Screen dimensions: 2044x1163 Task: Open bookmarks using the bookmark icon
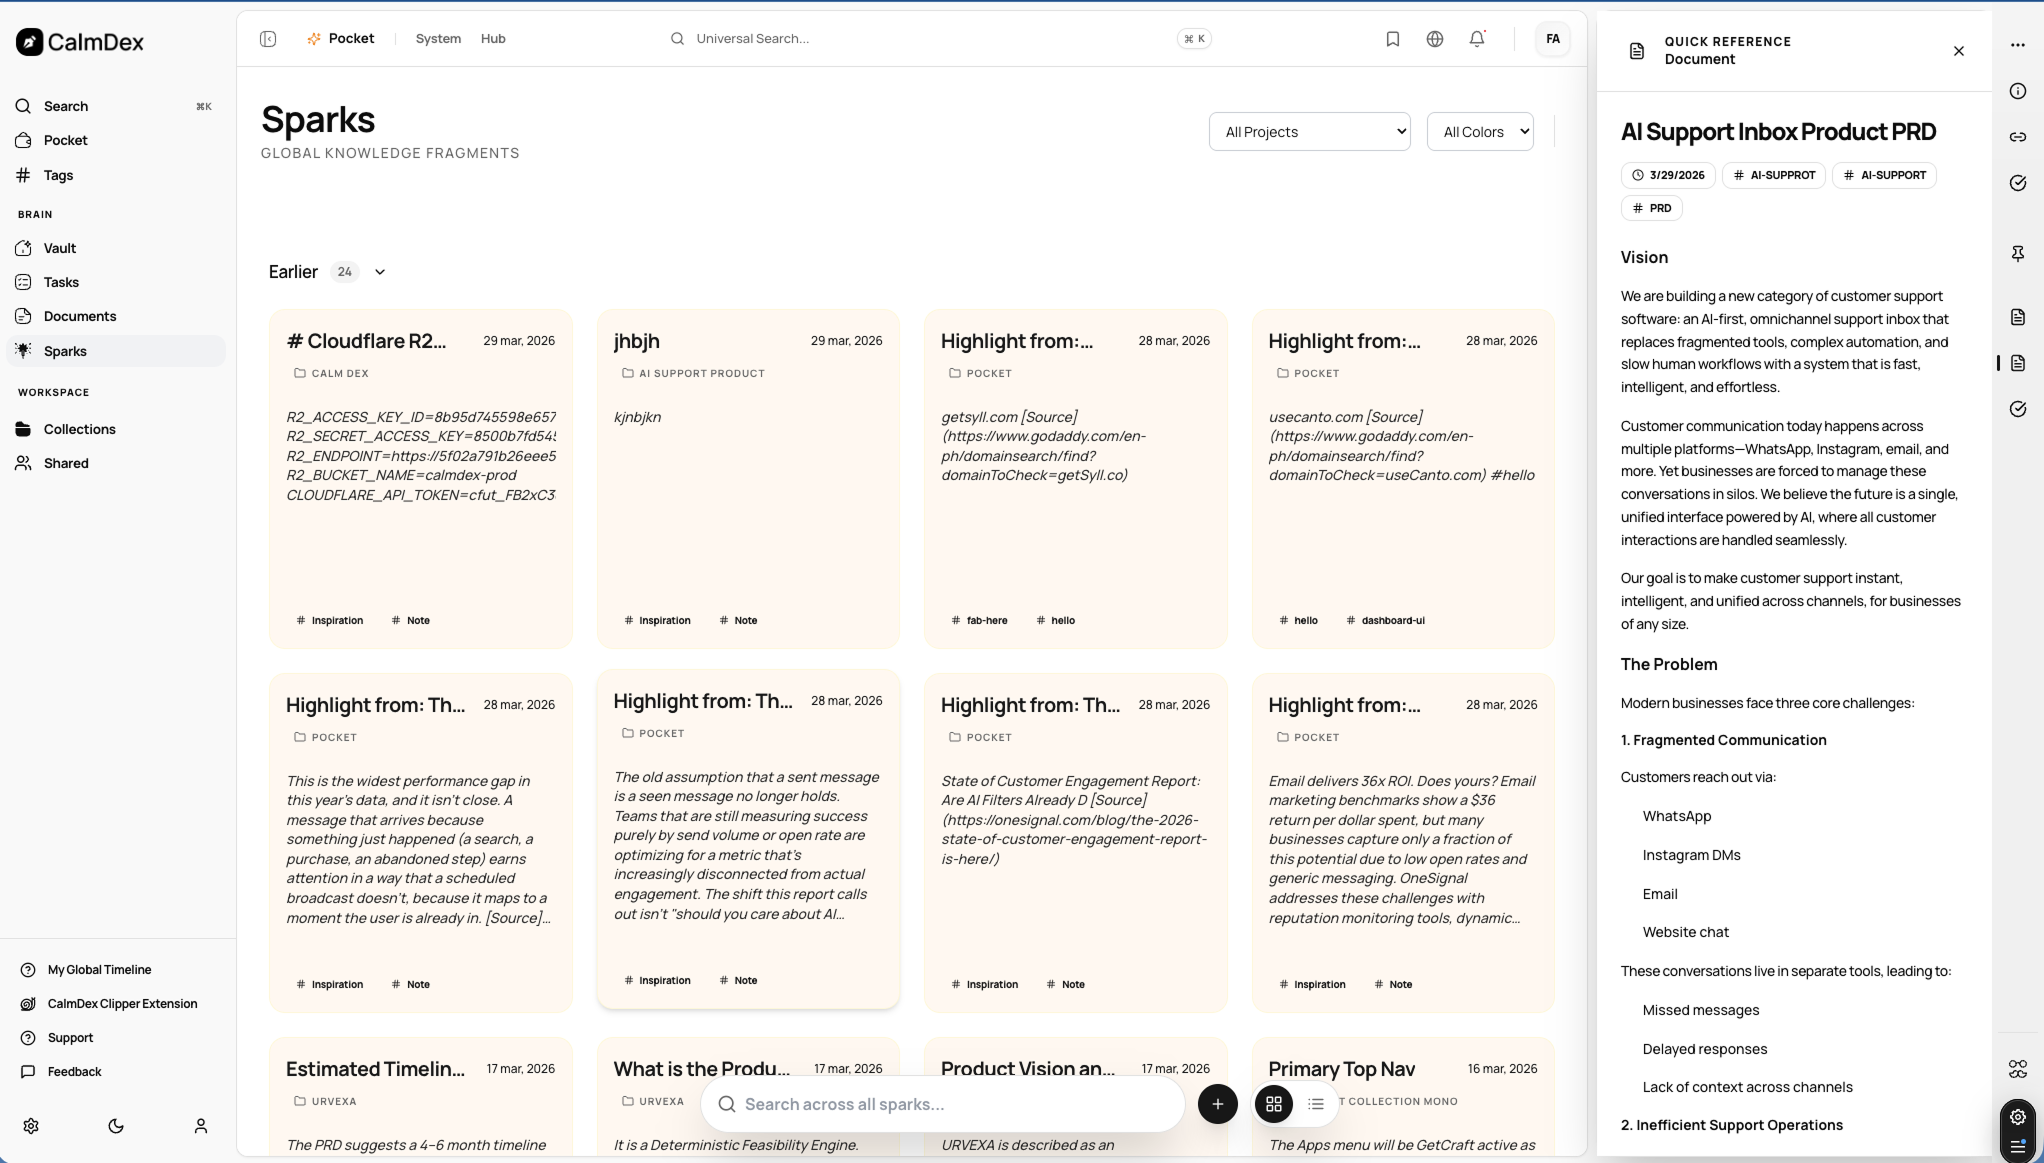coord(1392,38)
